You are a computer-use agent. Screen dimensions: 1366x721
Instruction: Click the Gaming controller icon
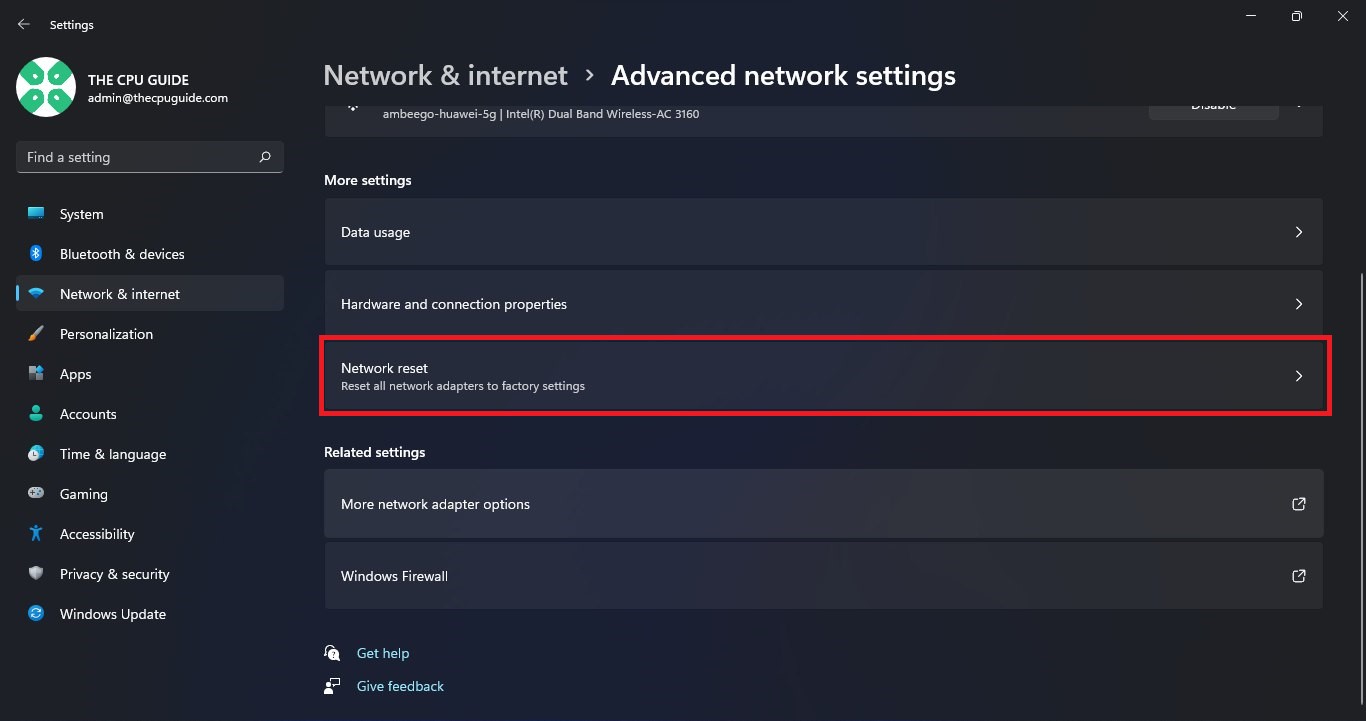[36, 494]
